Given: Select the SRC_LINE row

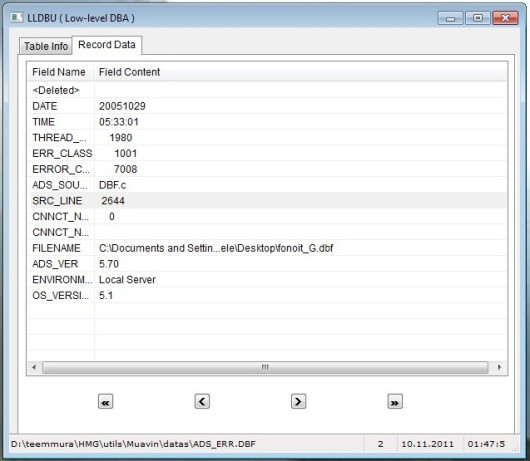Looking at the screenshot, I should [267, 201].
